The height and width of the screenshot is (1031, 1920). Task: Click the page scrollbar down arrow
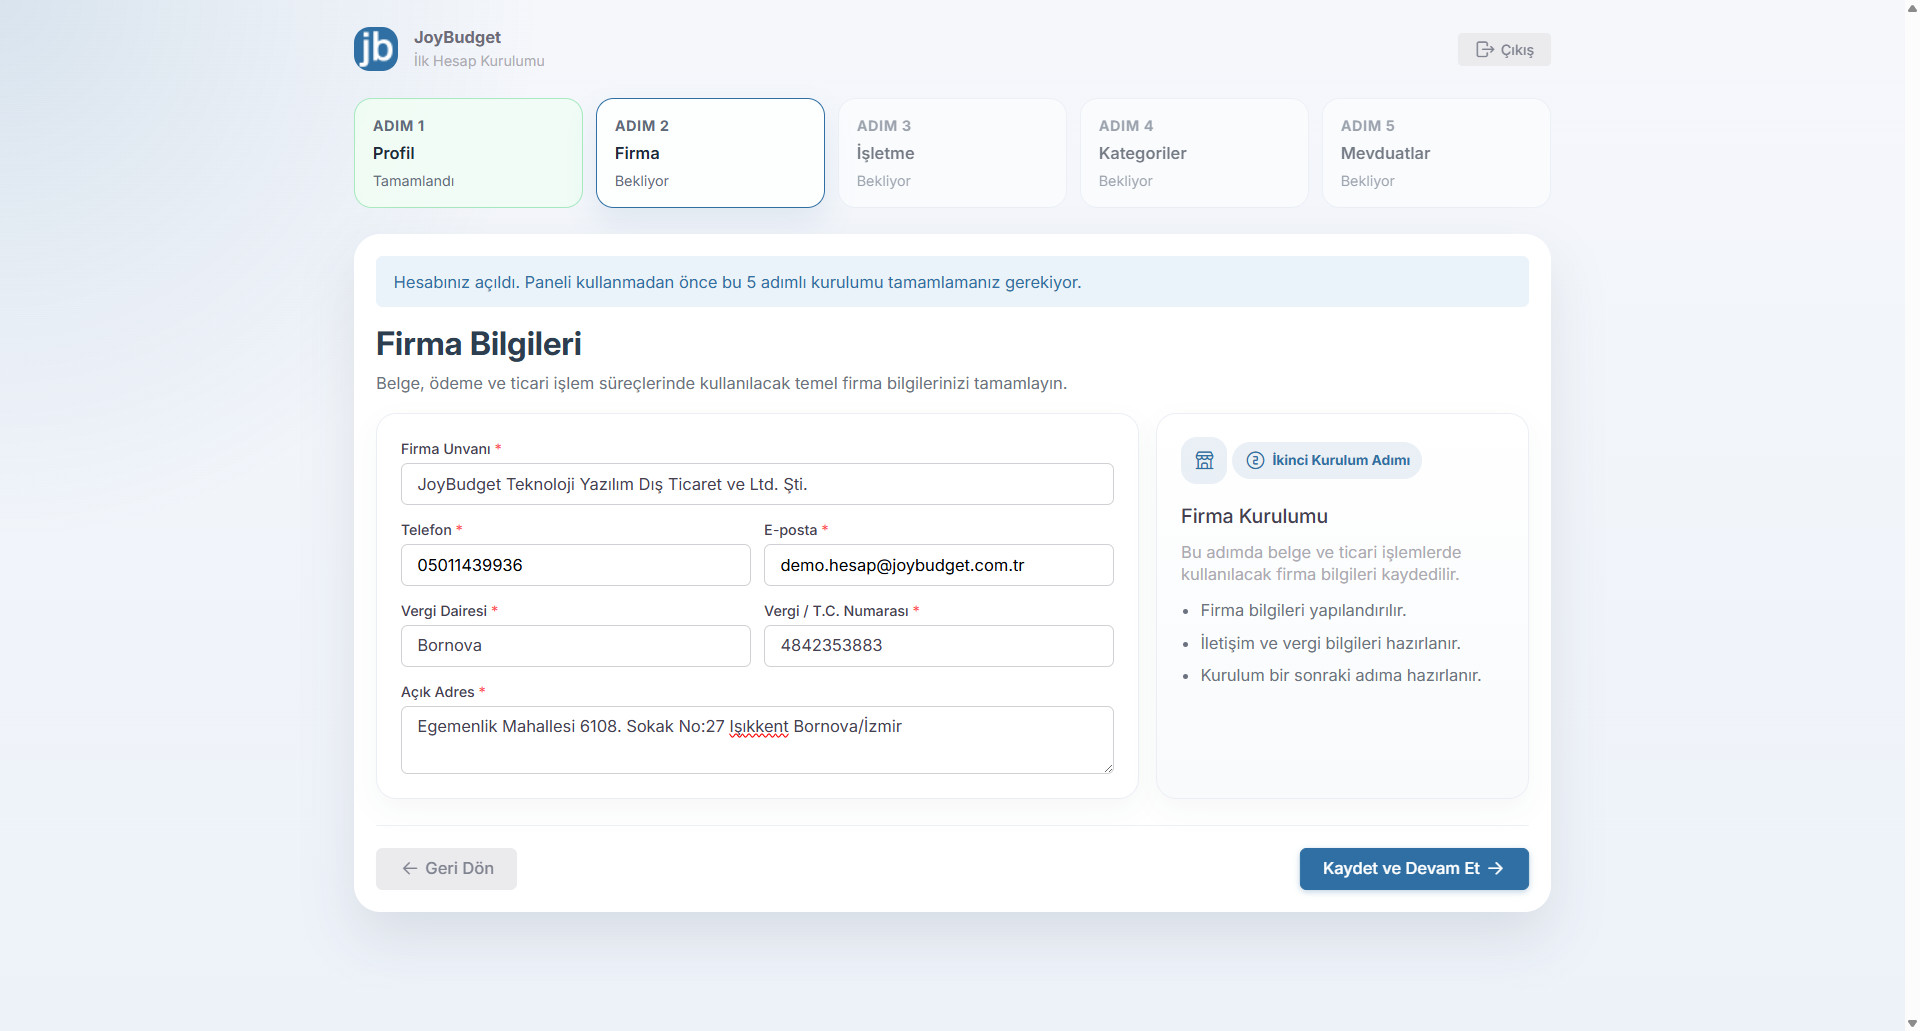point(1912,1023)
